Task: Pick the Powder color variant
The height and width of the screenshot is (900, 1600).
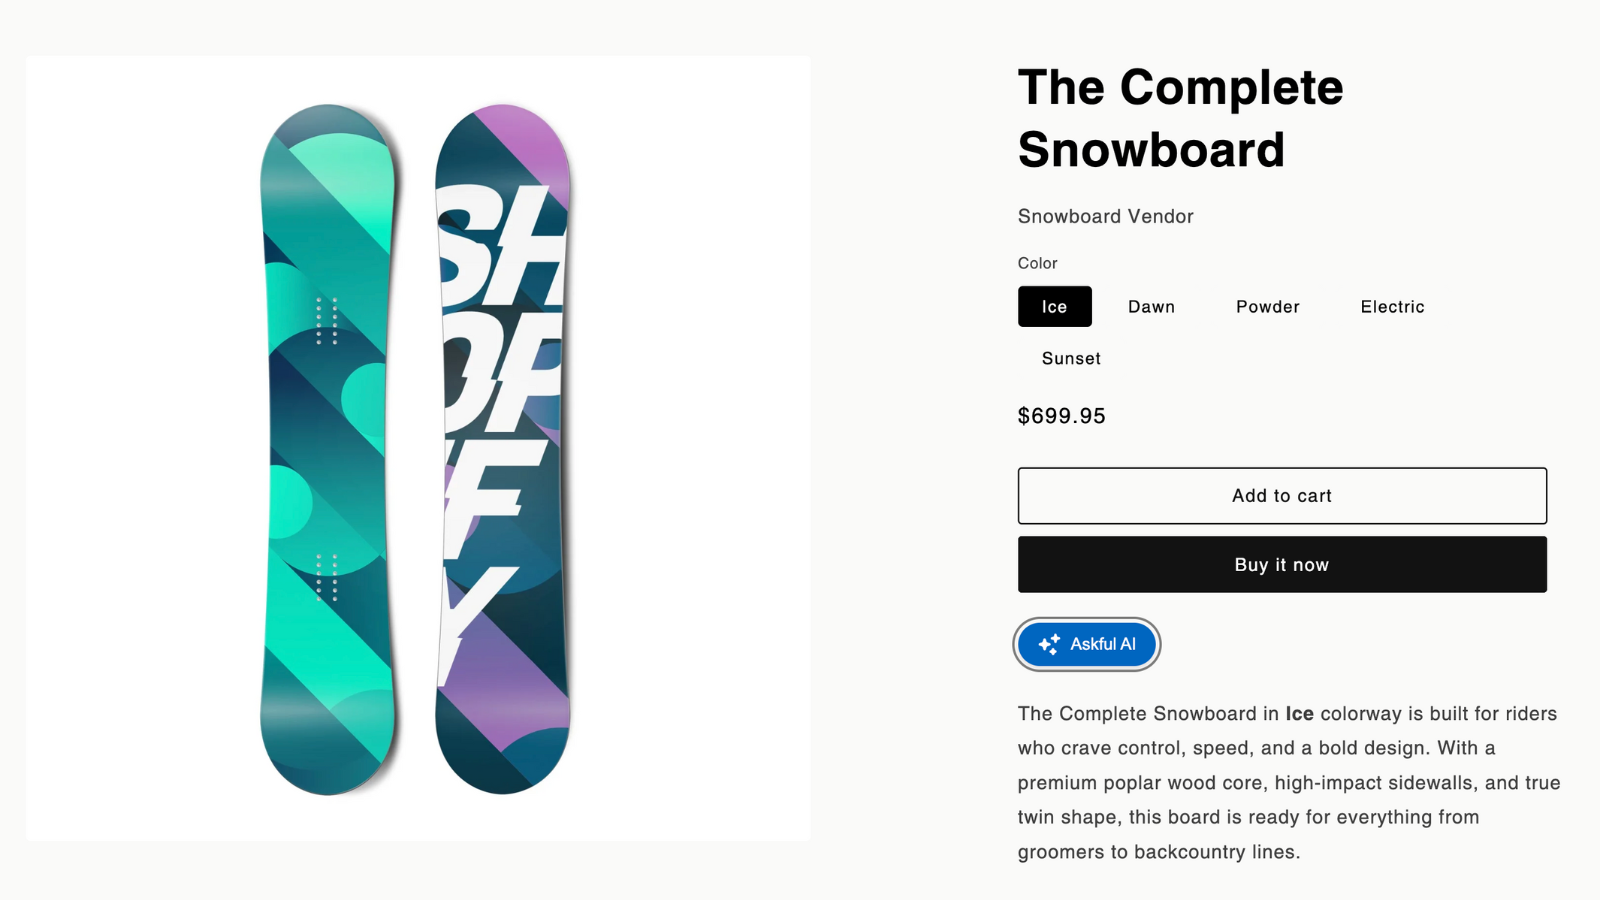Action: (x=1268, y=307)
